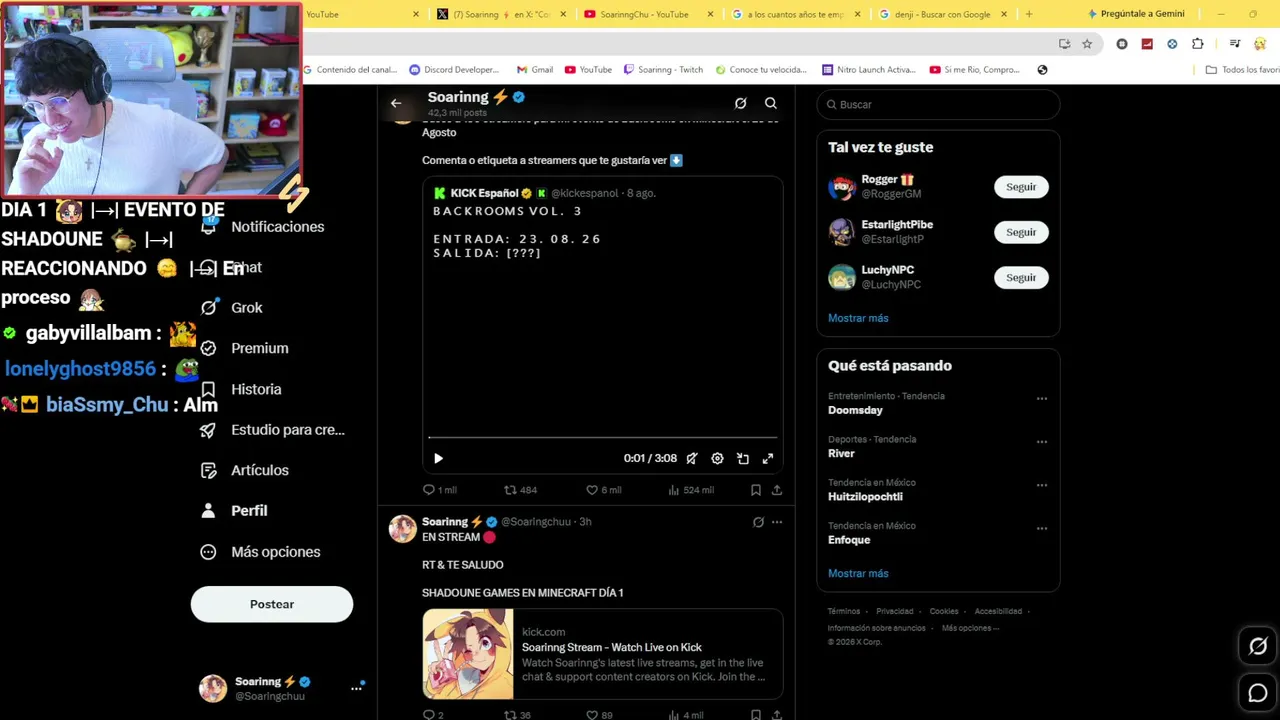
Task: Search Soarinng's posts via the header magnifier
Action: 771,103
